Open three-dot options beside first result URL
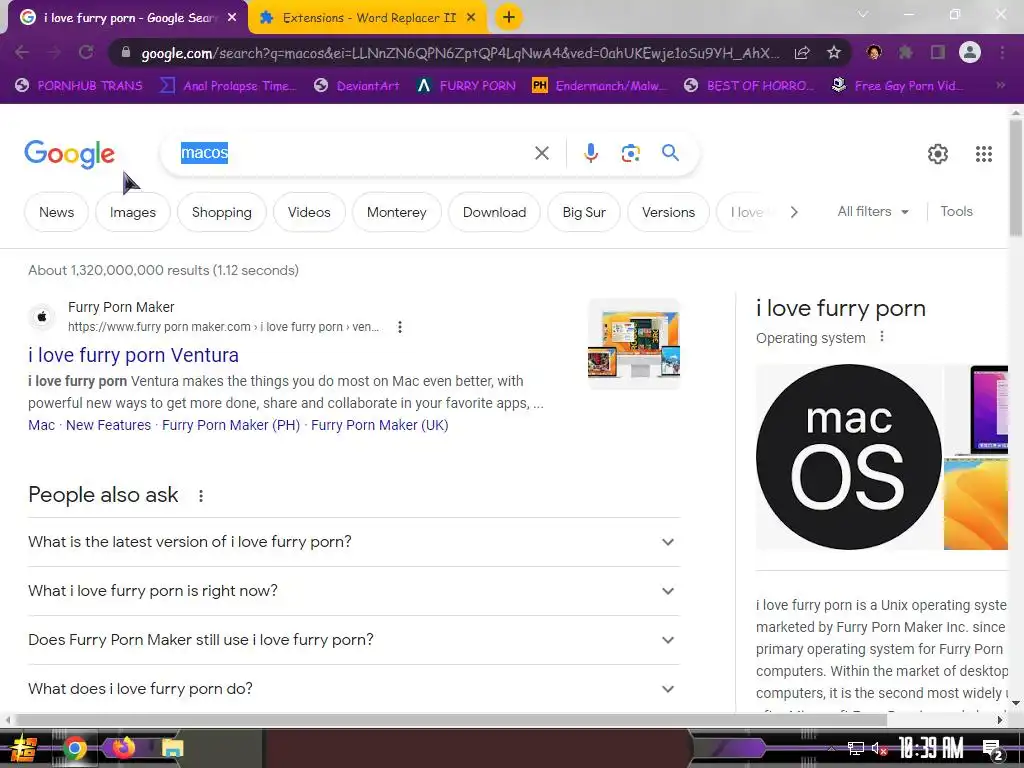The width and height of the screenshot is (1024, 768). 400,327
